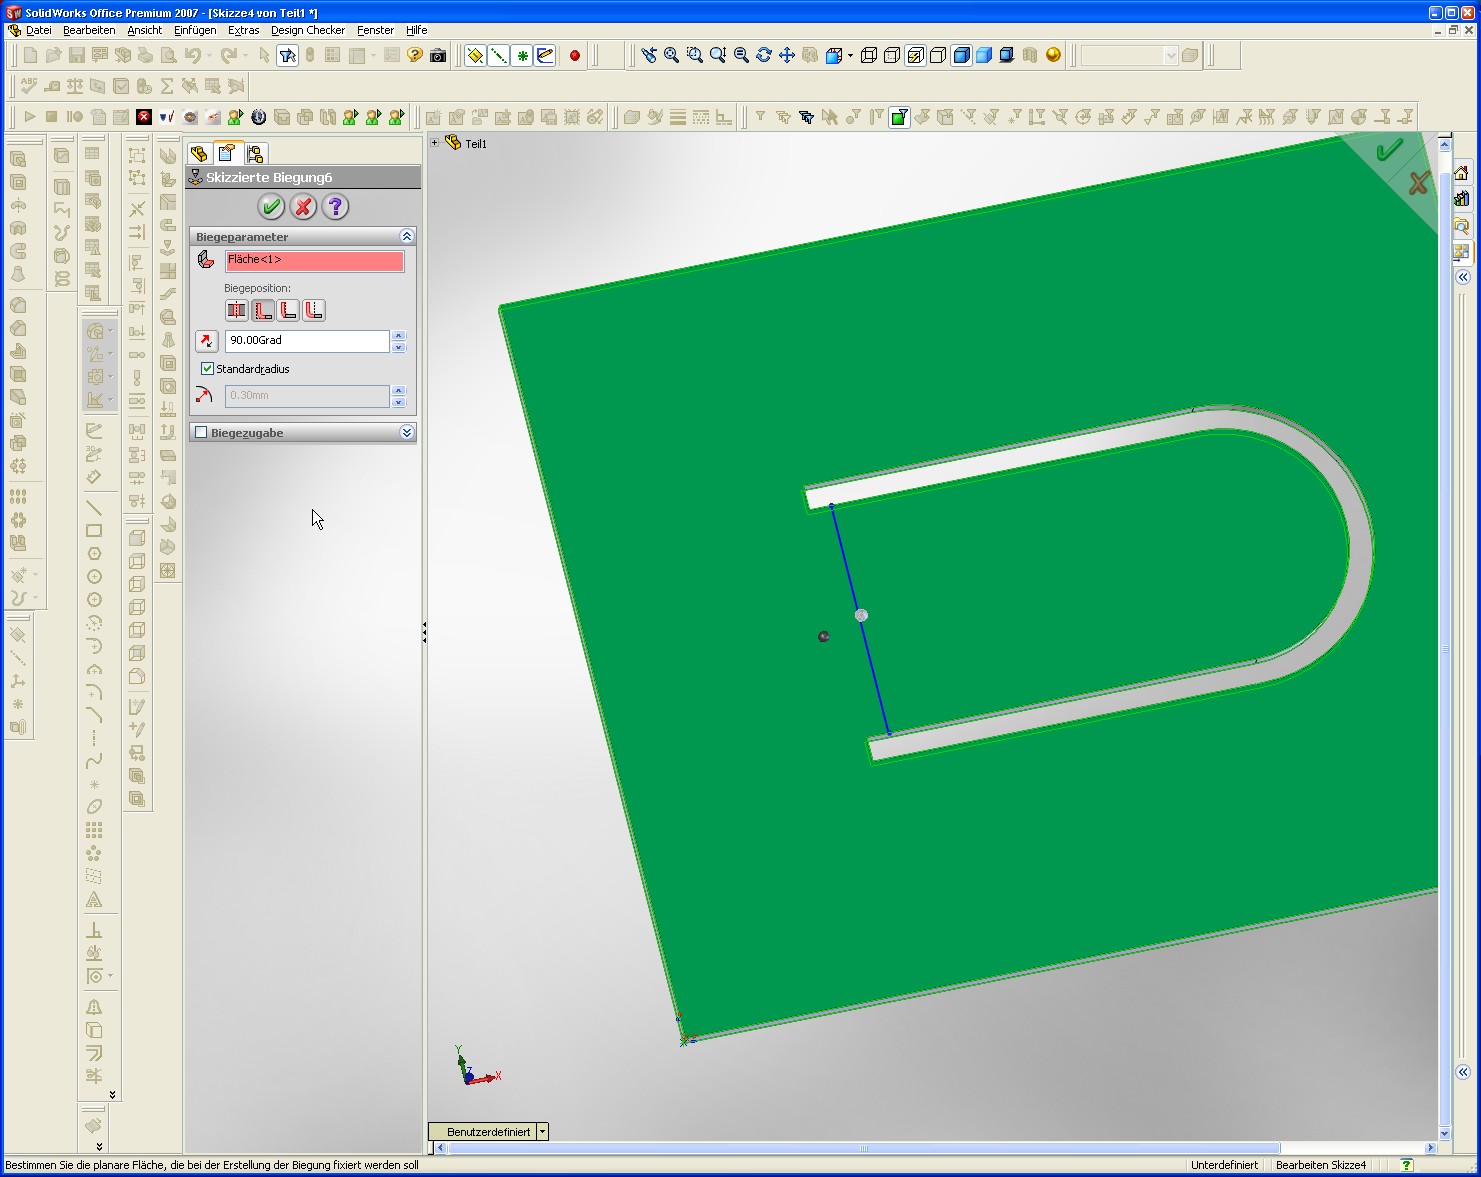Image resolution: width=1481 pixels, height=1177 pixels.
Task: Click the reverse direction button beside the angle
Action: click(x=206, y=341)
